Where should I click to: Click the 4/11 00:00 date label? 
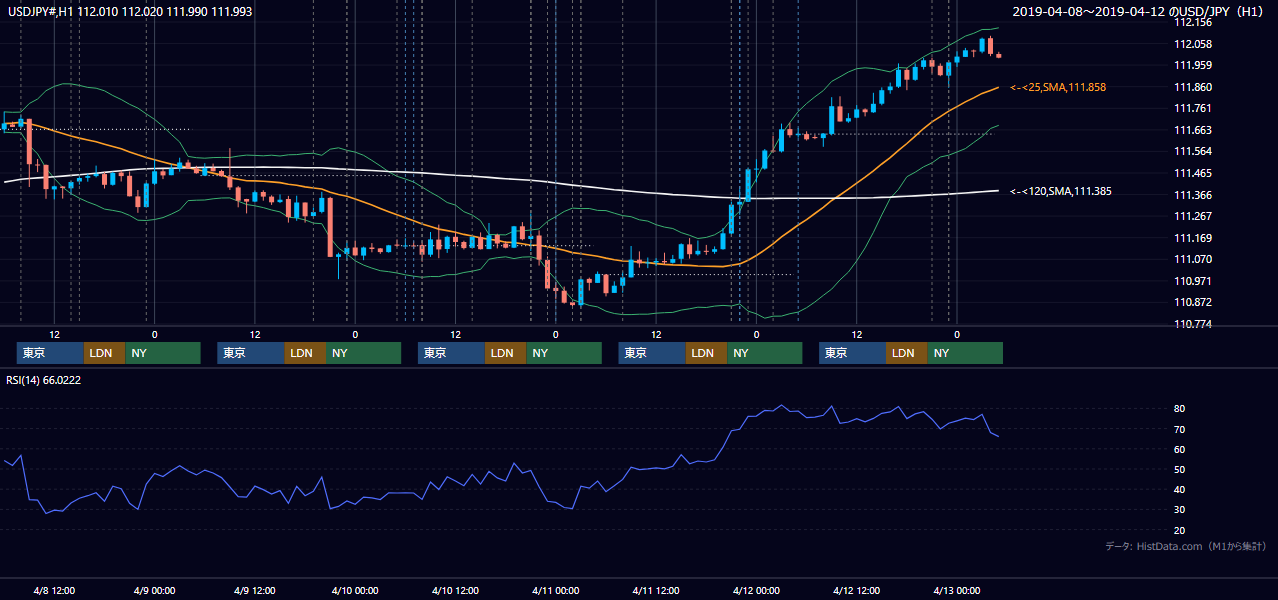pos(556,590)
